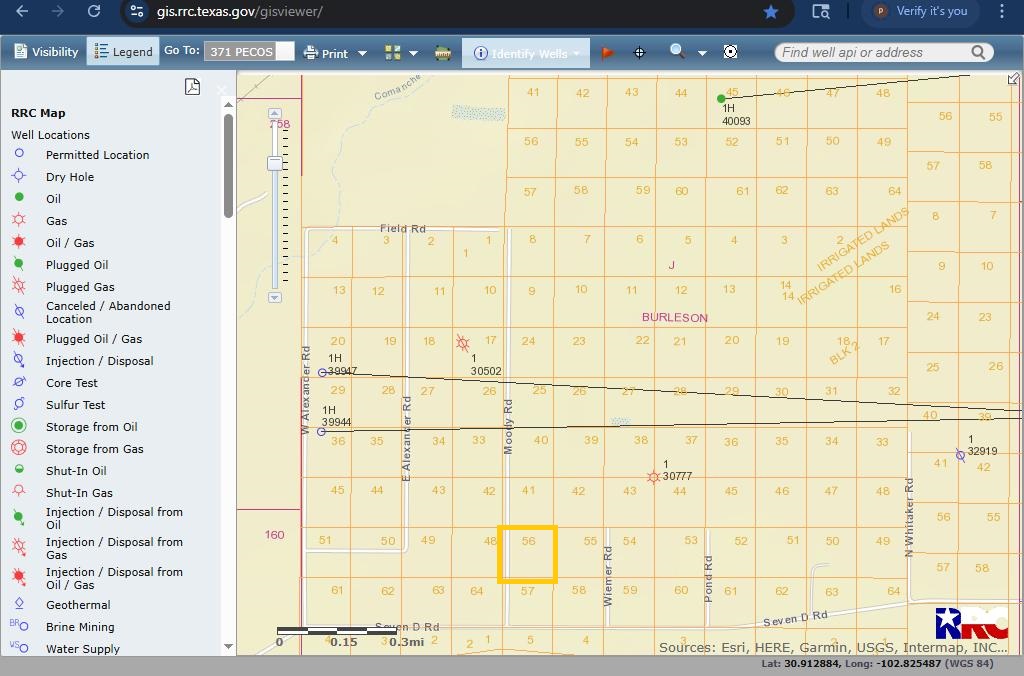Screen dimensions: 1024x676
Task: Click the legend scrollbar up arrow
Action: [x=228, y=105]
